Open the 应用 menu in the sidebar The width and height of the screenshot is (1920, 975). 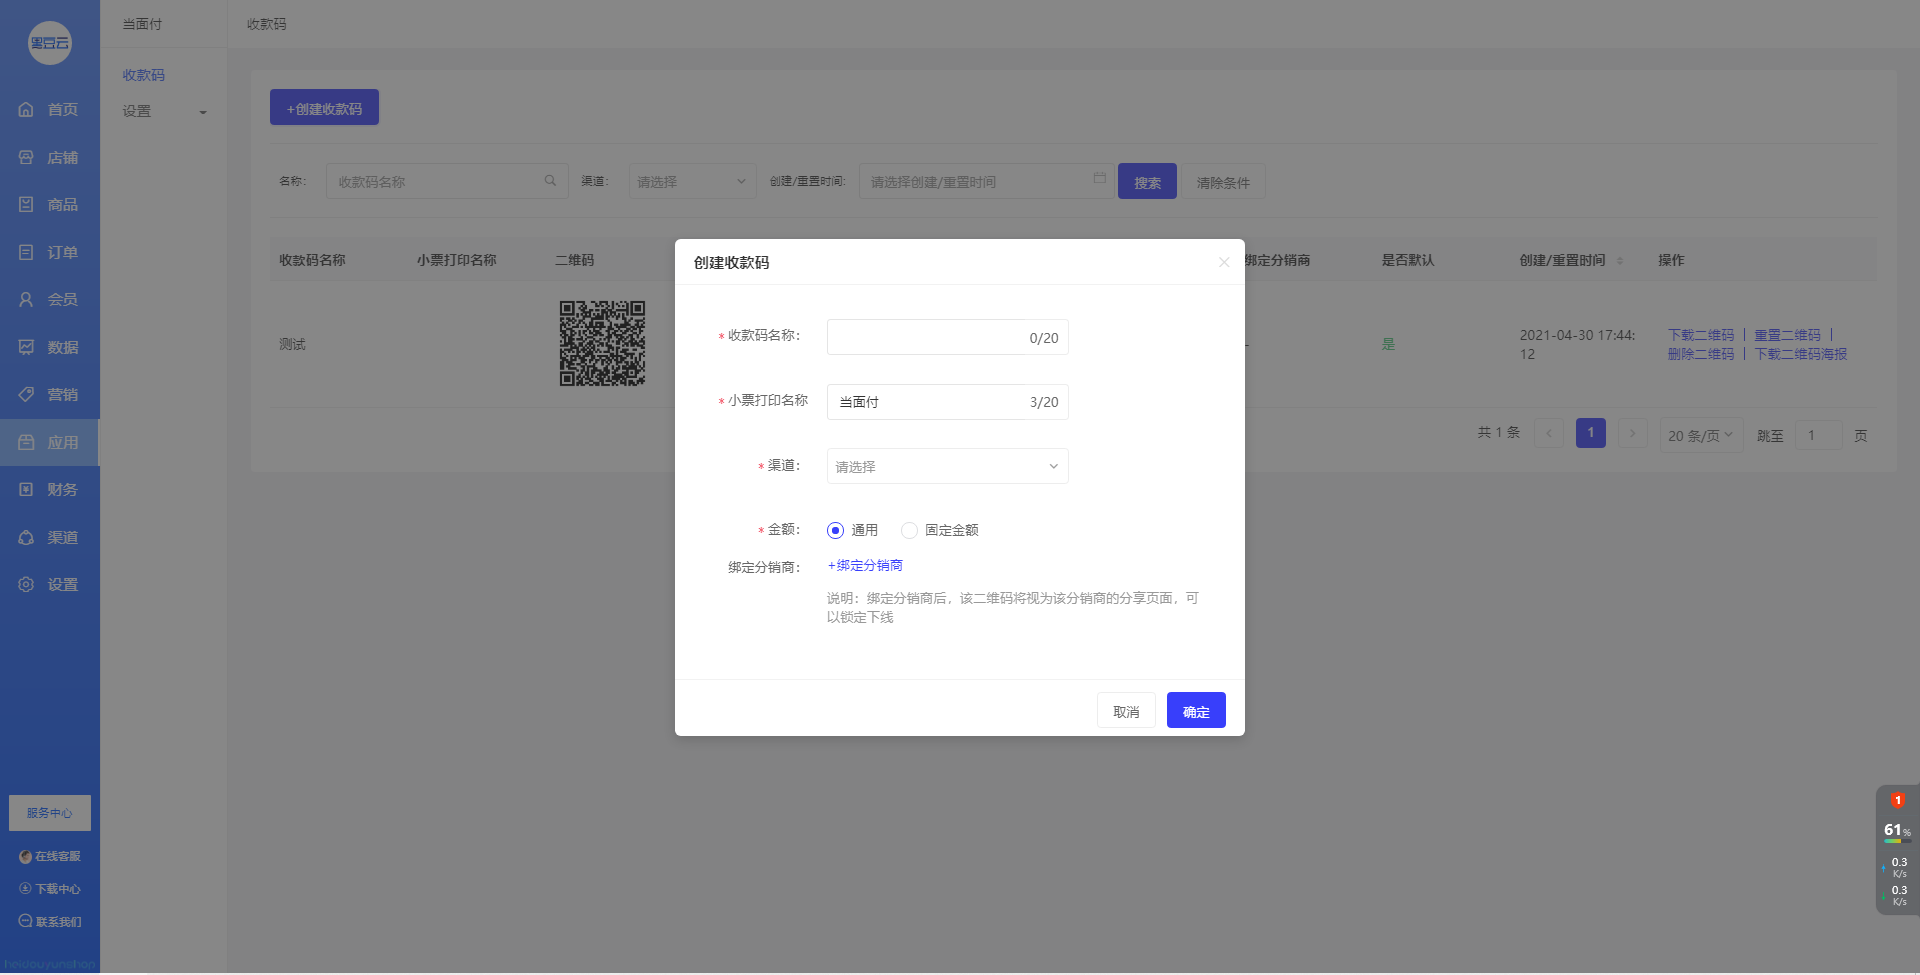point(50,442)
